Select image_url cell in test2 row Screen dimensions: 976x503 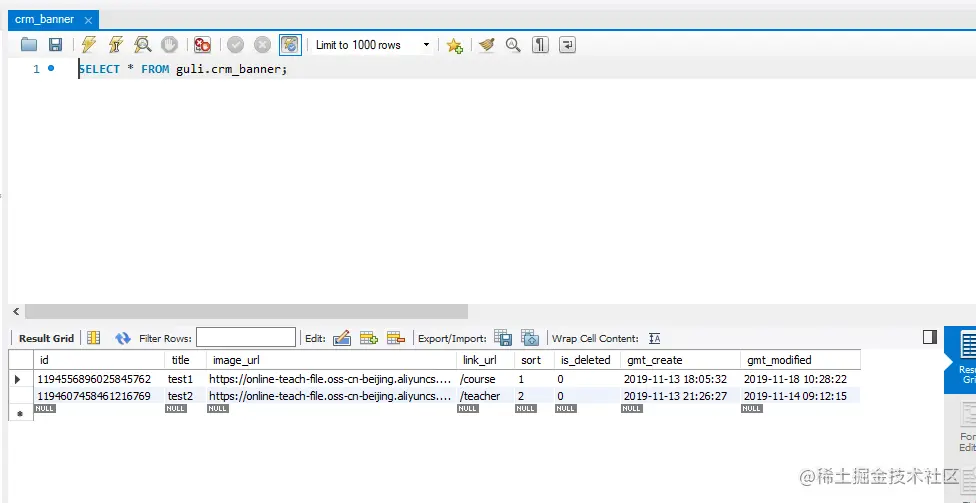point(331,395)
